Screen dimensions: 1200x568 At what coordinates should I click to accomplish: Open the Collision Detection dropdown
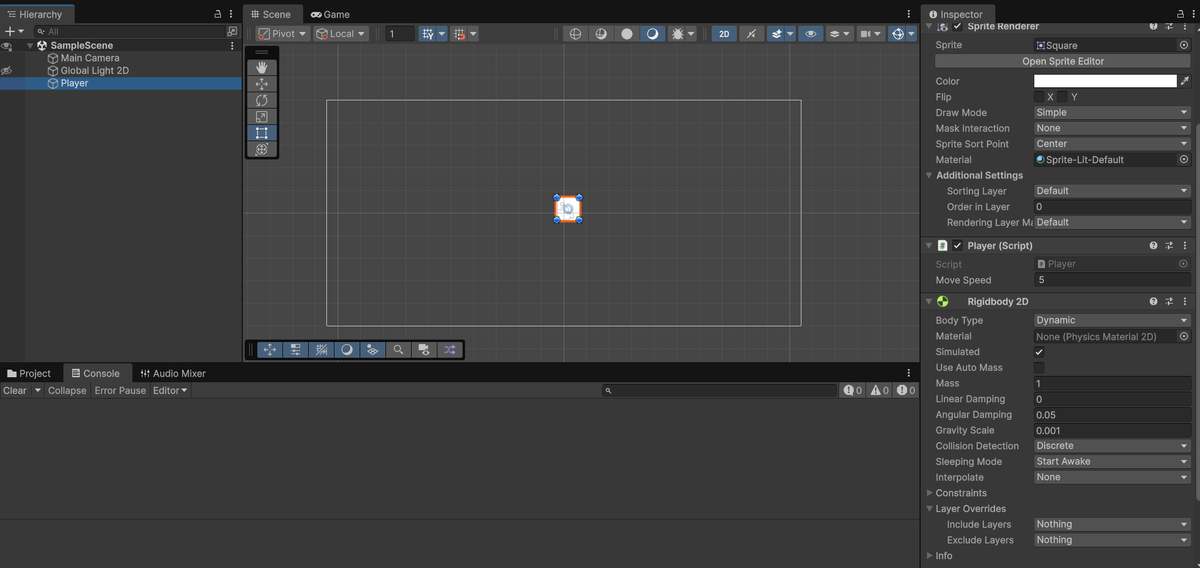[x=1112, y=446]
